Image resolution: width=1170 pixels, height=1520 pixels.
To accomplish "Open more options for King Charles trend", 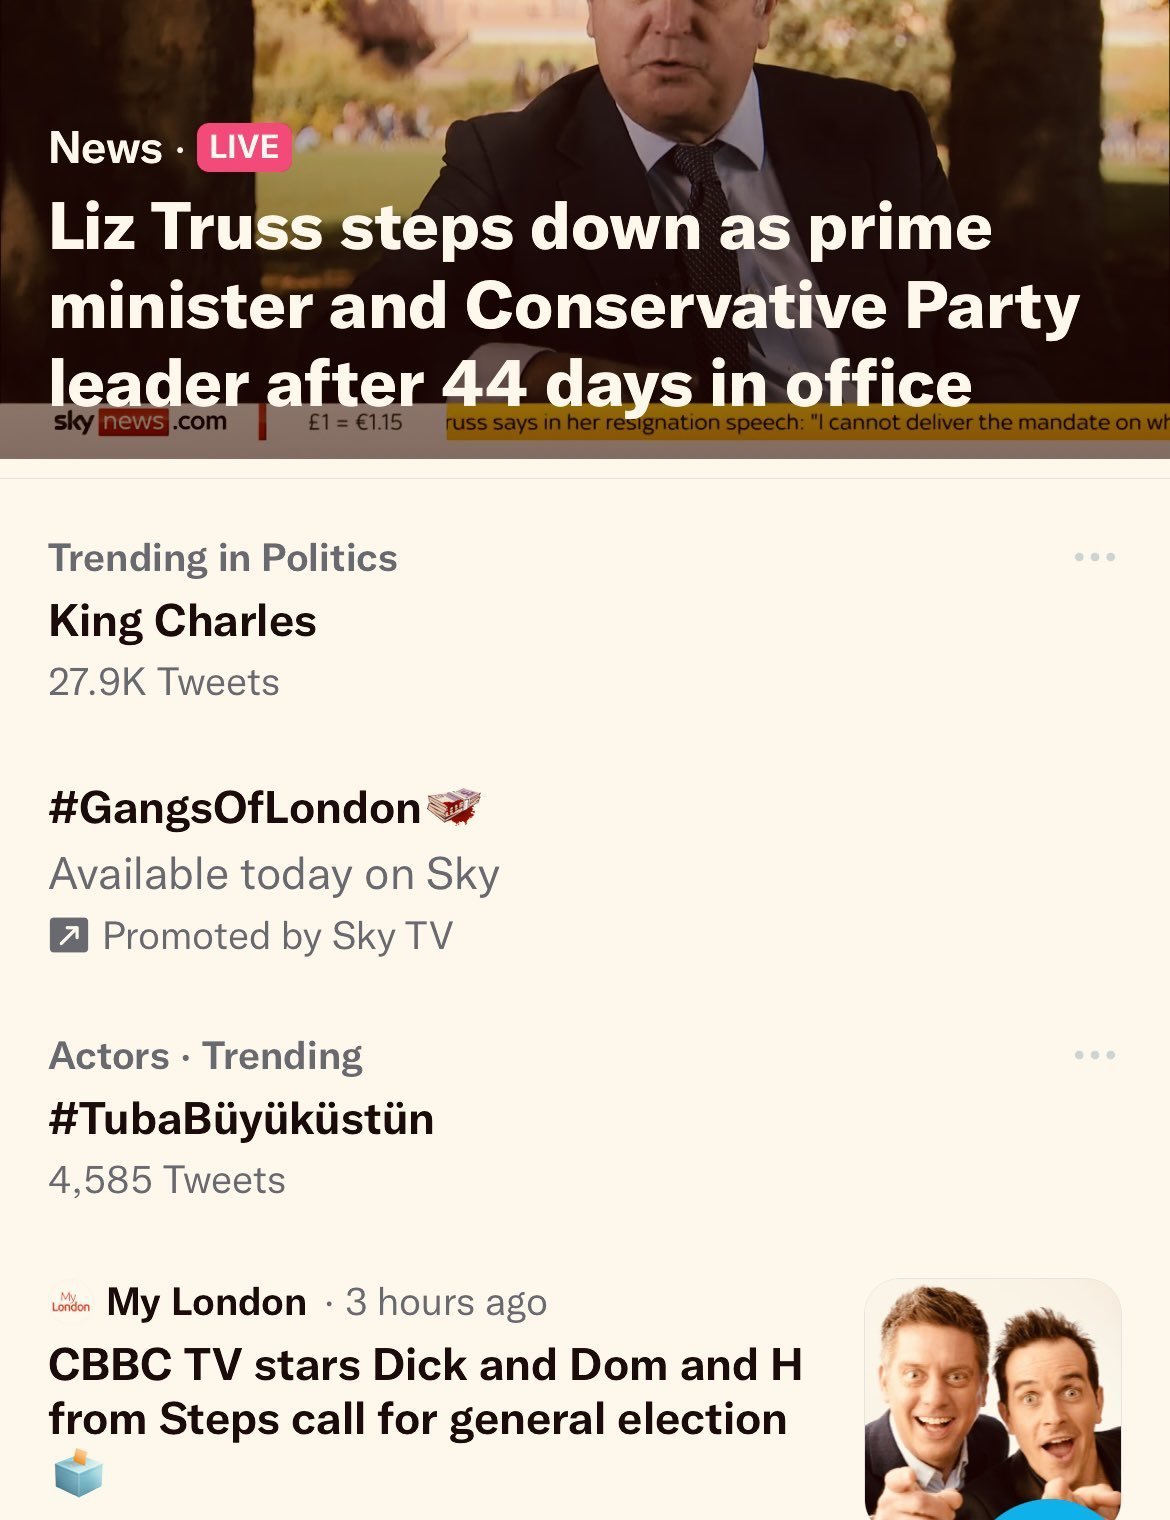I will coord(1094,557).
